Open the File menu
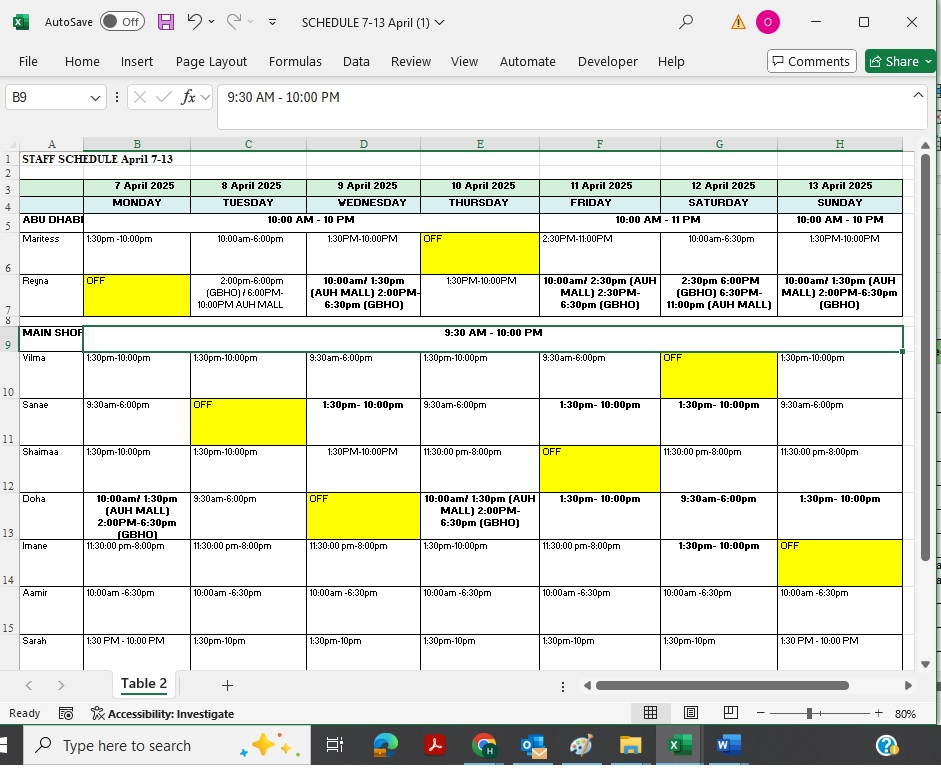 [28, 61]
